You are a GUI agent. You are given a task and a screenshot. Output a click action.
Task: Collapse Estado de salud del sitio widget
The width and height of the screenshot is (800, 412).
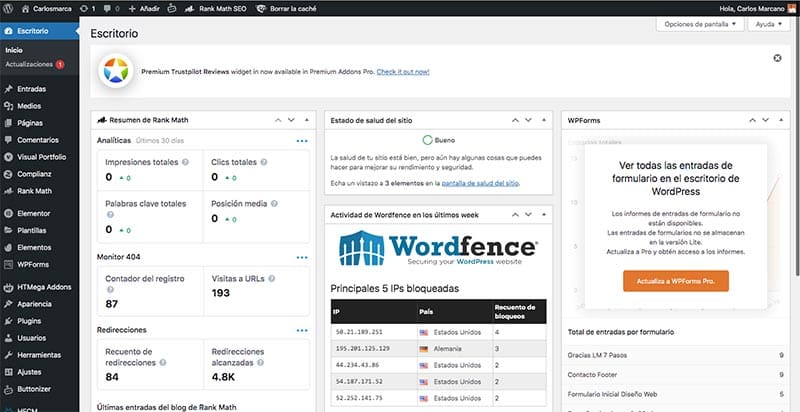coord(544,120)
